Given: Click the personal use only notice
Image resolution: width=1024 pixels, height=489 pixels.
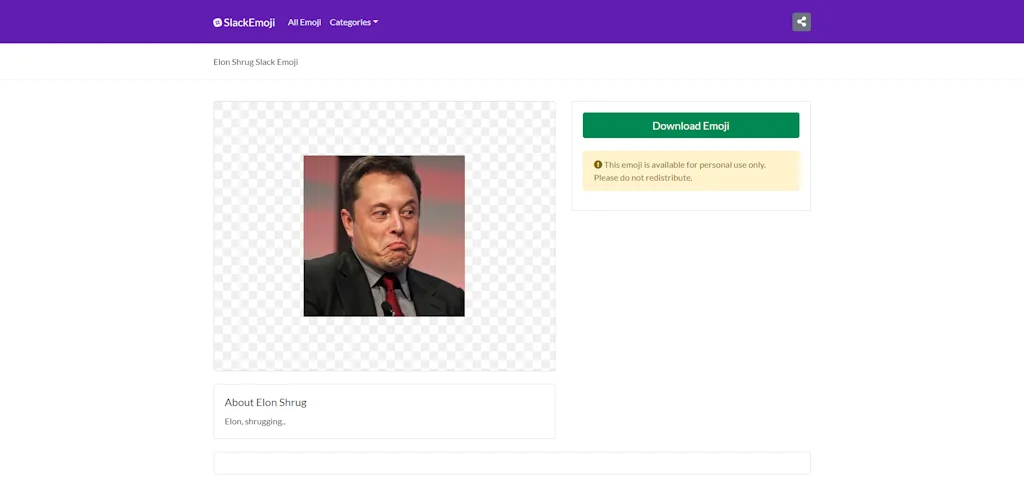Looking at the screenshot, I should click(x=691, y=171).
